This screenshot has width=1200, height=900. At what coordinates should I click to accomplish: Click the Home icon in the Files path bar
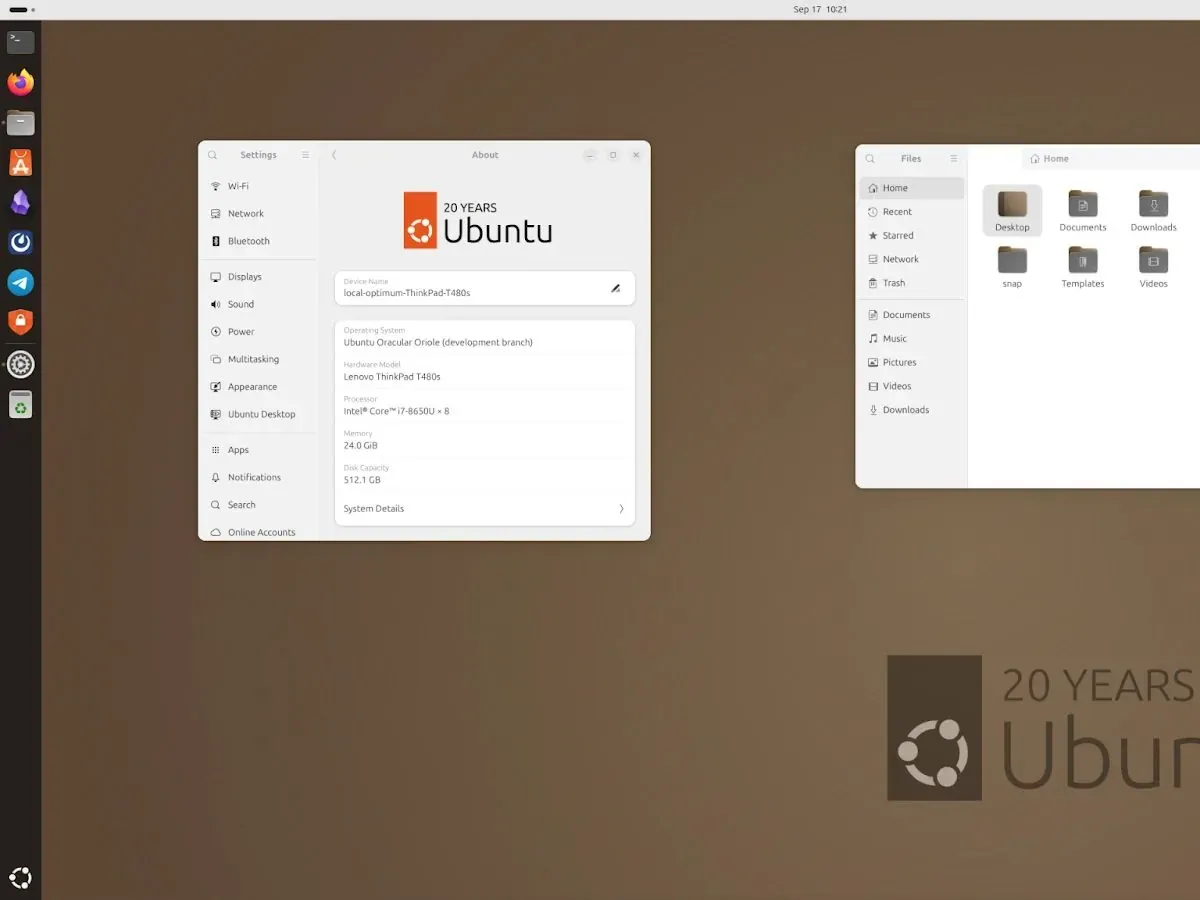point(1048,158)
